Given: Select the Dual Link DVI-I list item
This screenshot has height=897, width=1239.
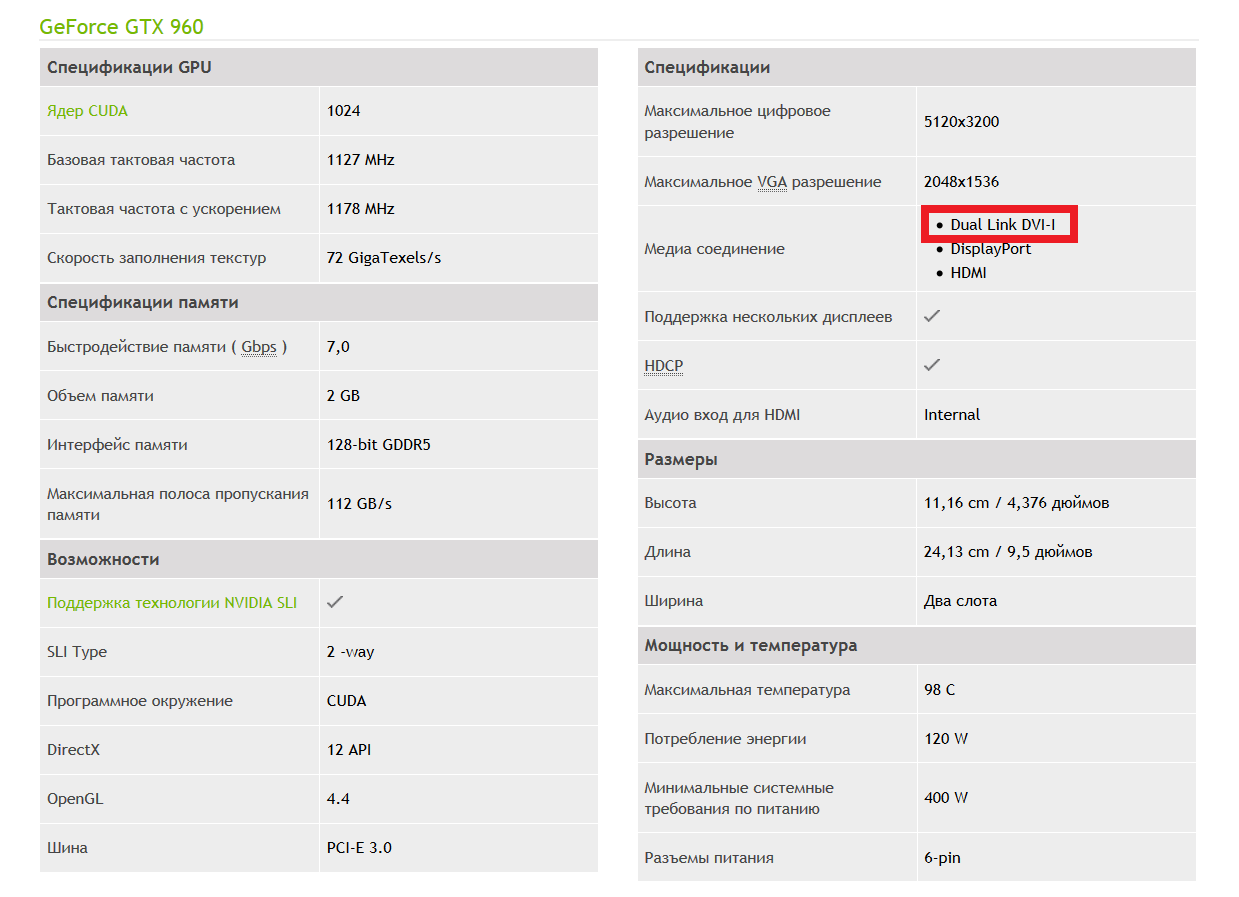Looking at the screenshot, I should pos(1002,225).
